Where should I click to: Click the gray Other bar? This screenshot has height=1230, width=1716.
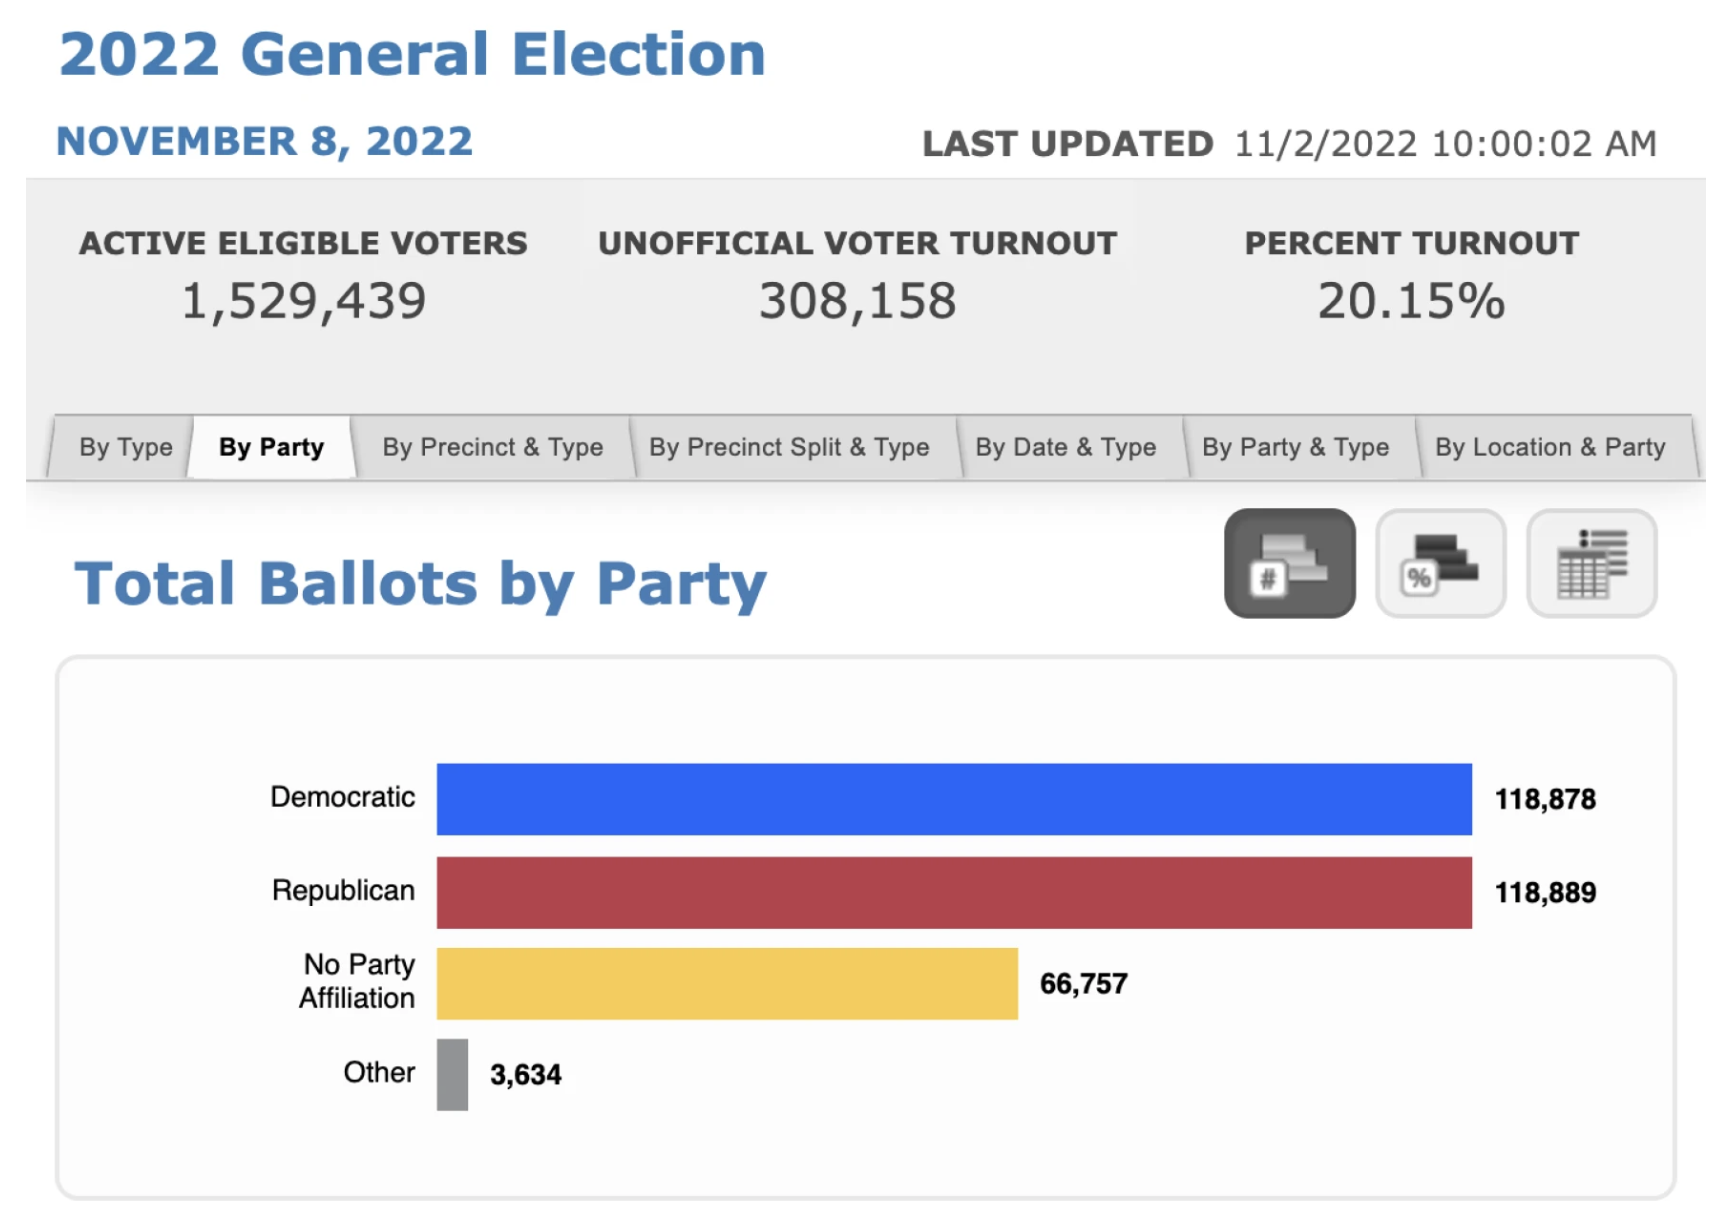[452, 1075]
